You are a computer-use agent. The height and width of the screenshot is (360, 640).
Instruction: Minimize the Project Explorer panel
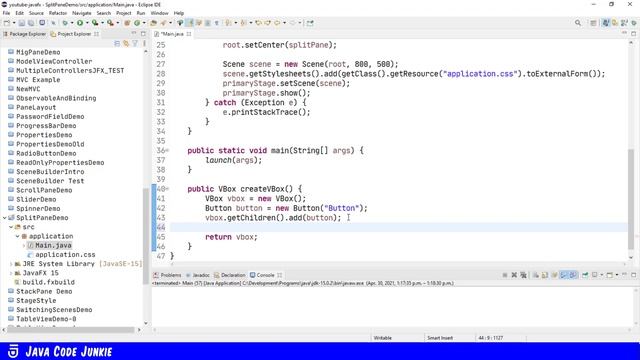[134, 33]
